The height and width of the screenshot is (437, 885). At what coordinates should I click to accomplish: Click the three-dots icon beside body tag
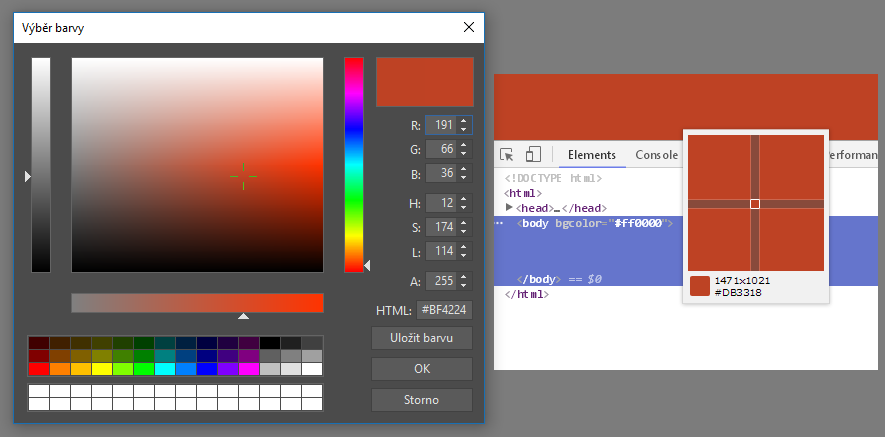tap(500, 223)
